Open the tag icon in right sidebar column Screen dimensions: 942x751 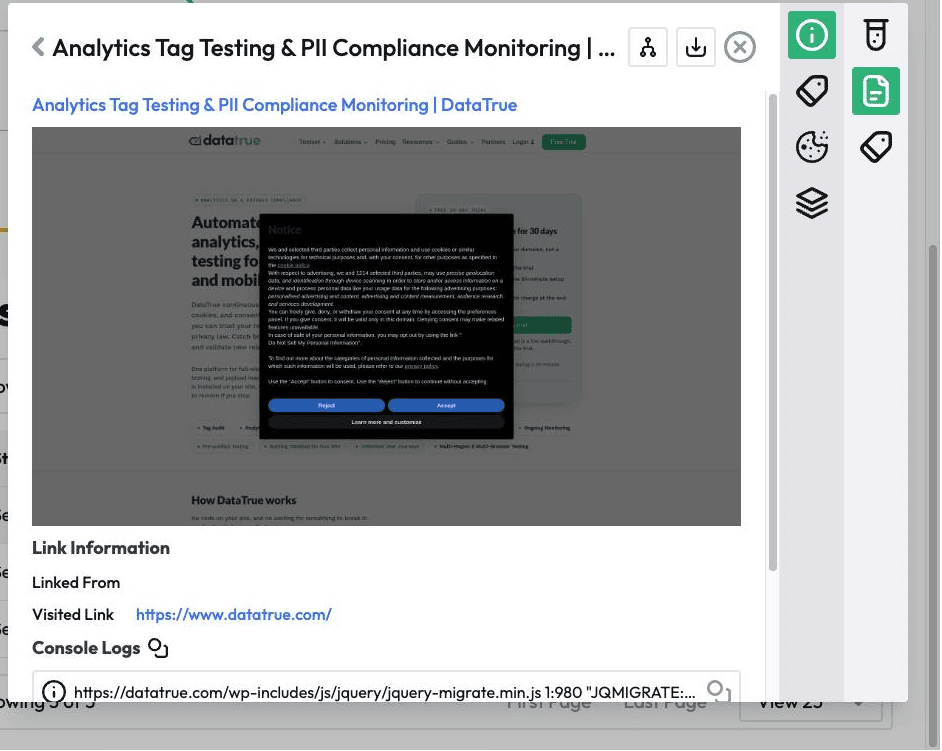(x=875, y=147)
